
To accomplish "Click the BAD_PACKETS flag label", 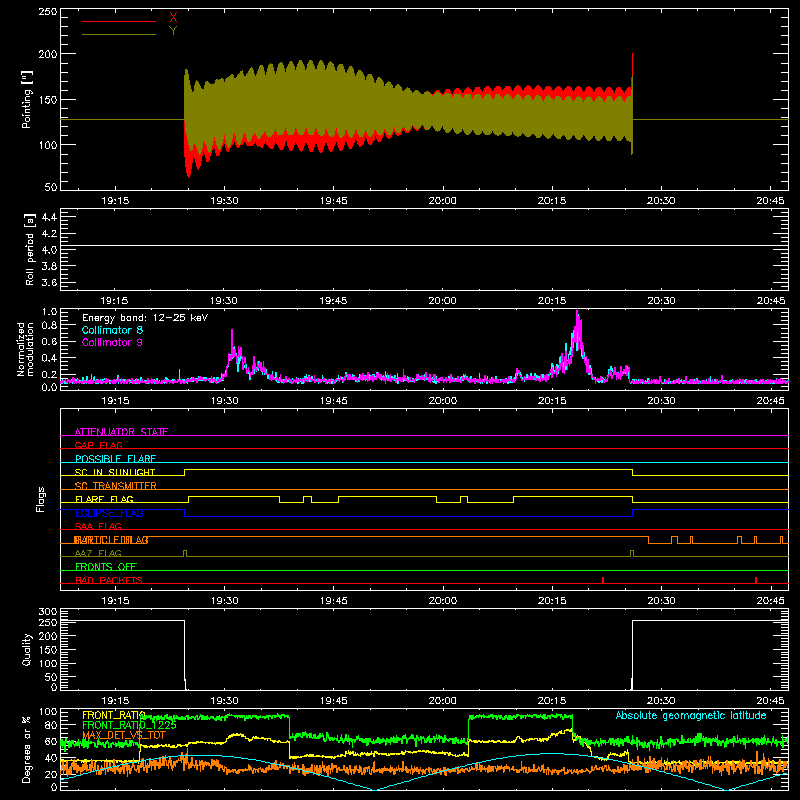I will coord(109,580).
